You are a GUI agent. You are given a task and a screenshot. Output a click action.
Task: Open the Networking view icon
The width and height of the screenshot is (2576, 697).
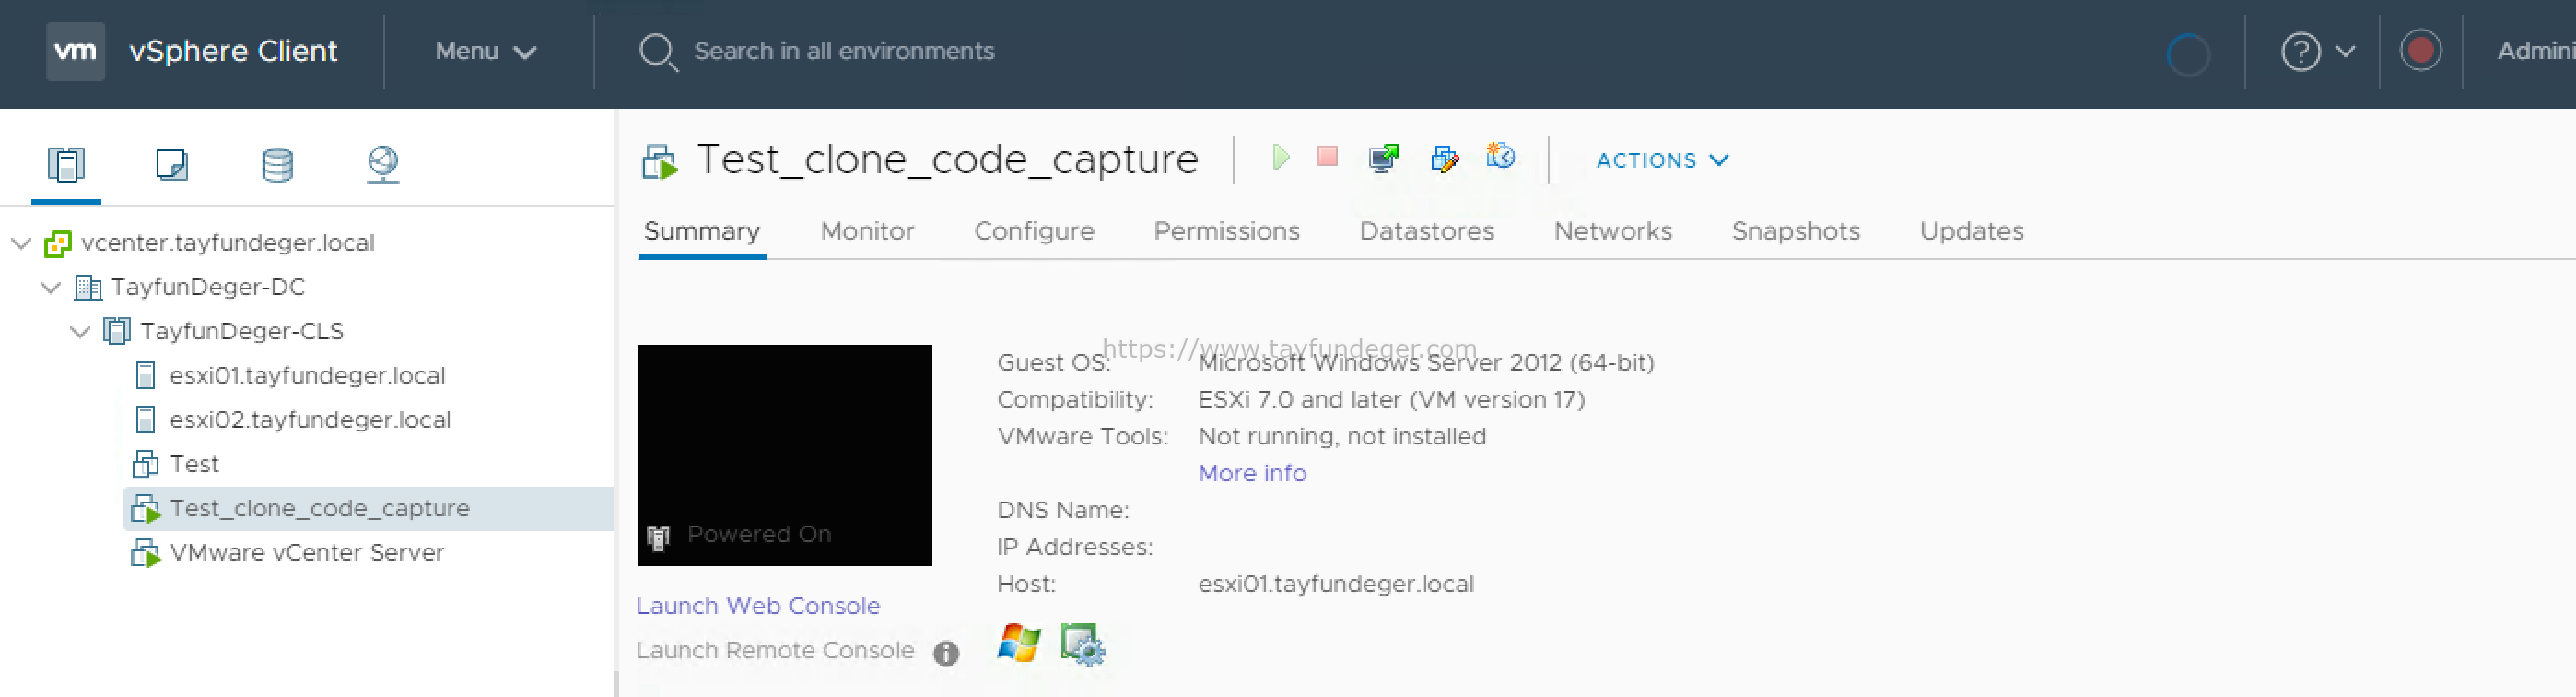[x=383, y=164]
